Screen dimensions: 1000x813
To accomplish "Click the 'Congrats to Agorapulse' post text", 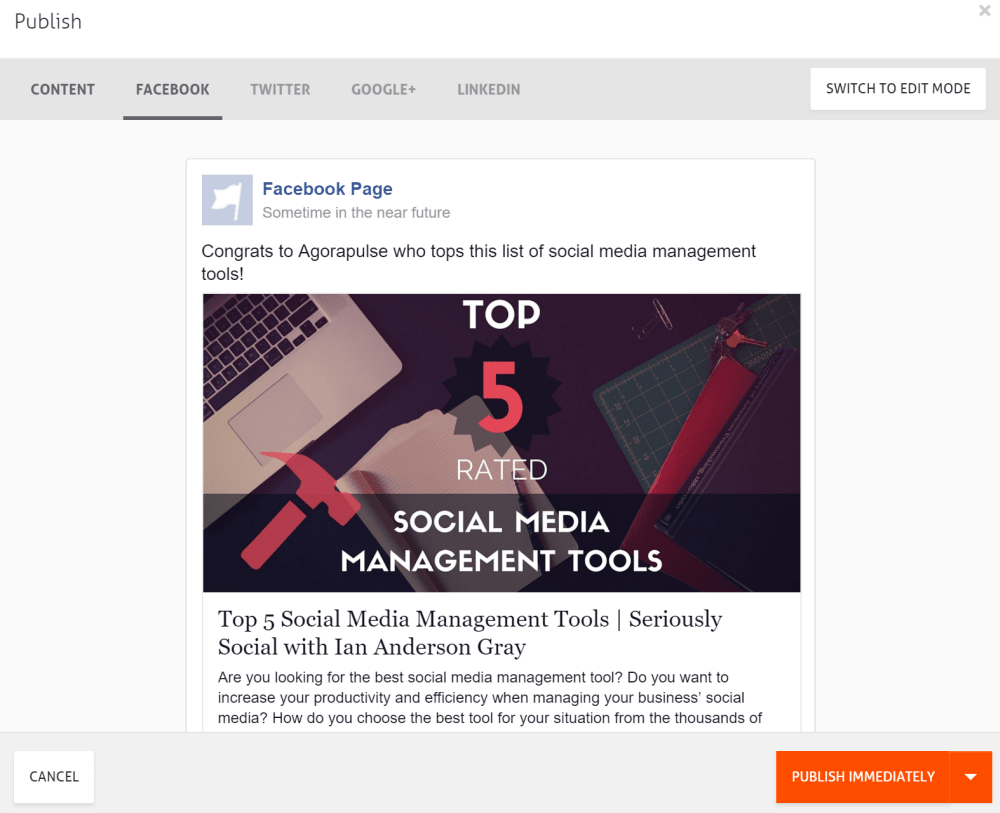I will pos(478,262).
